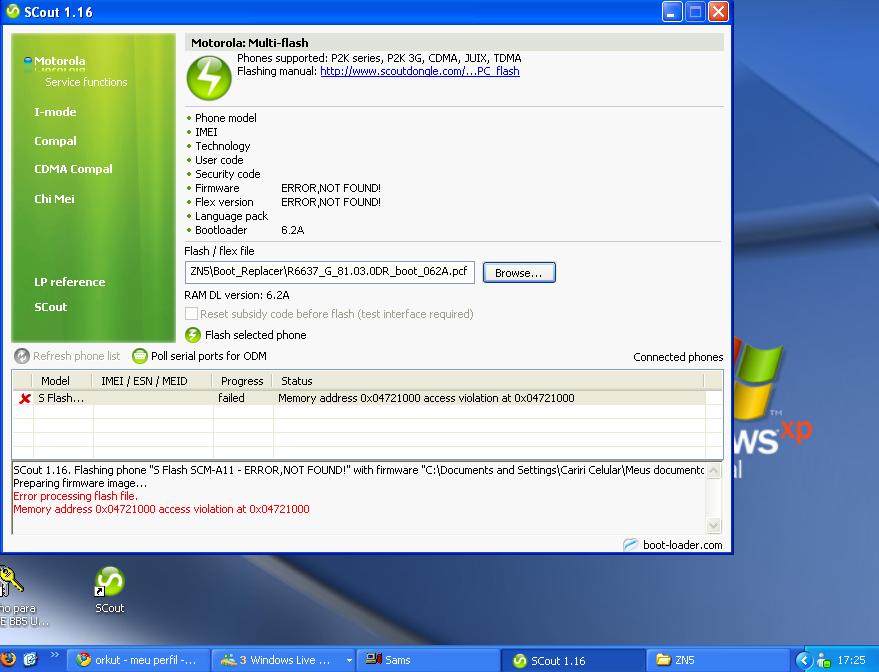Click the Progress column header

242,381
